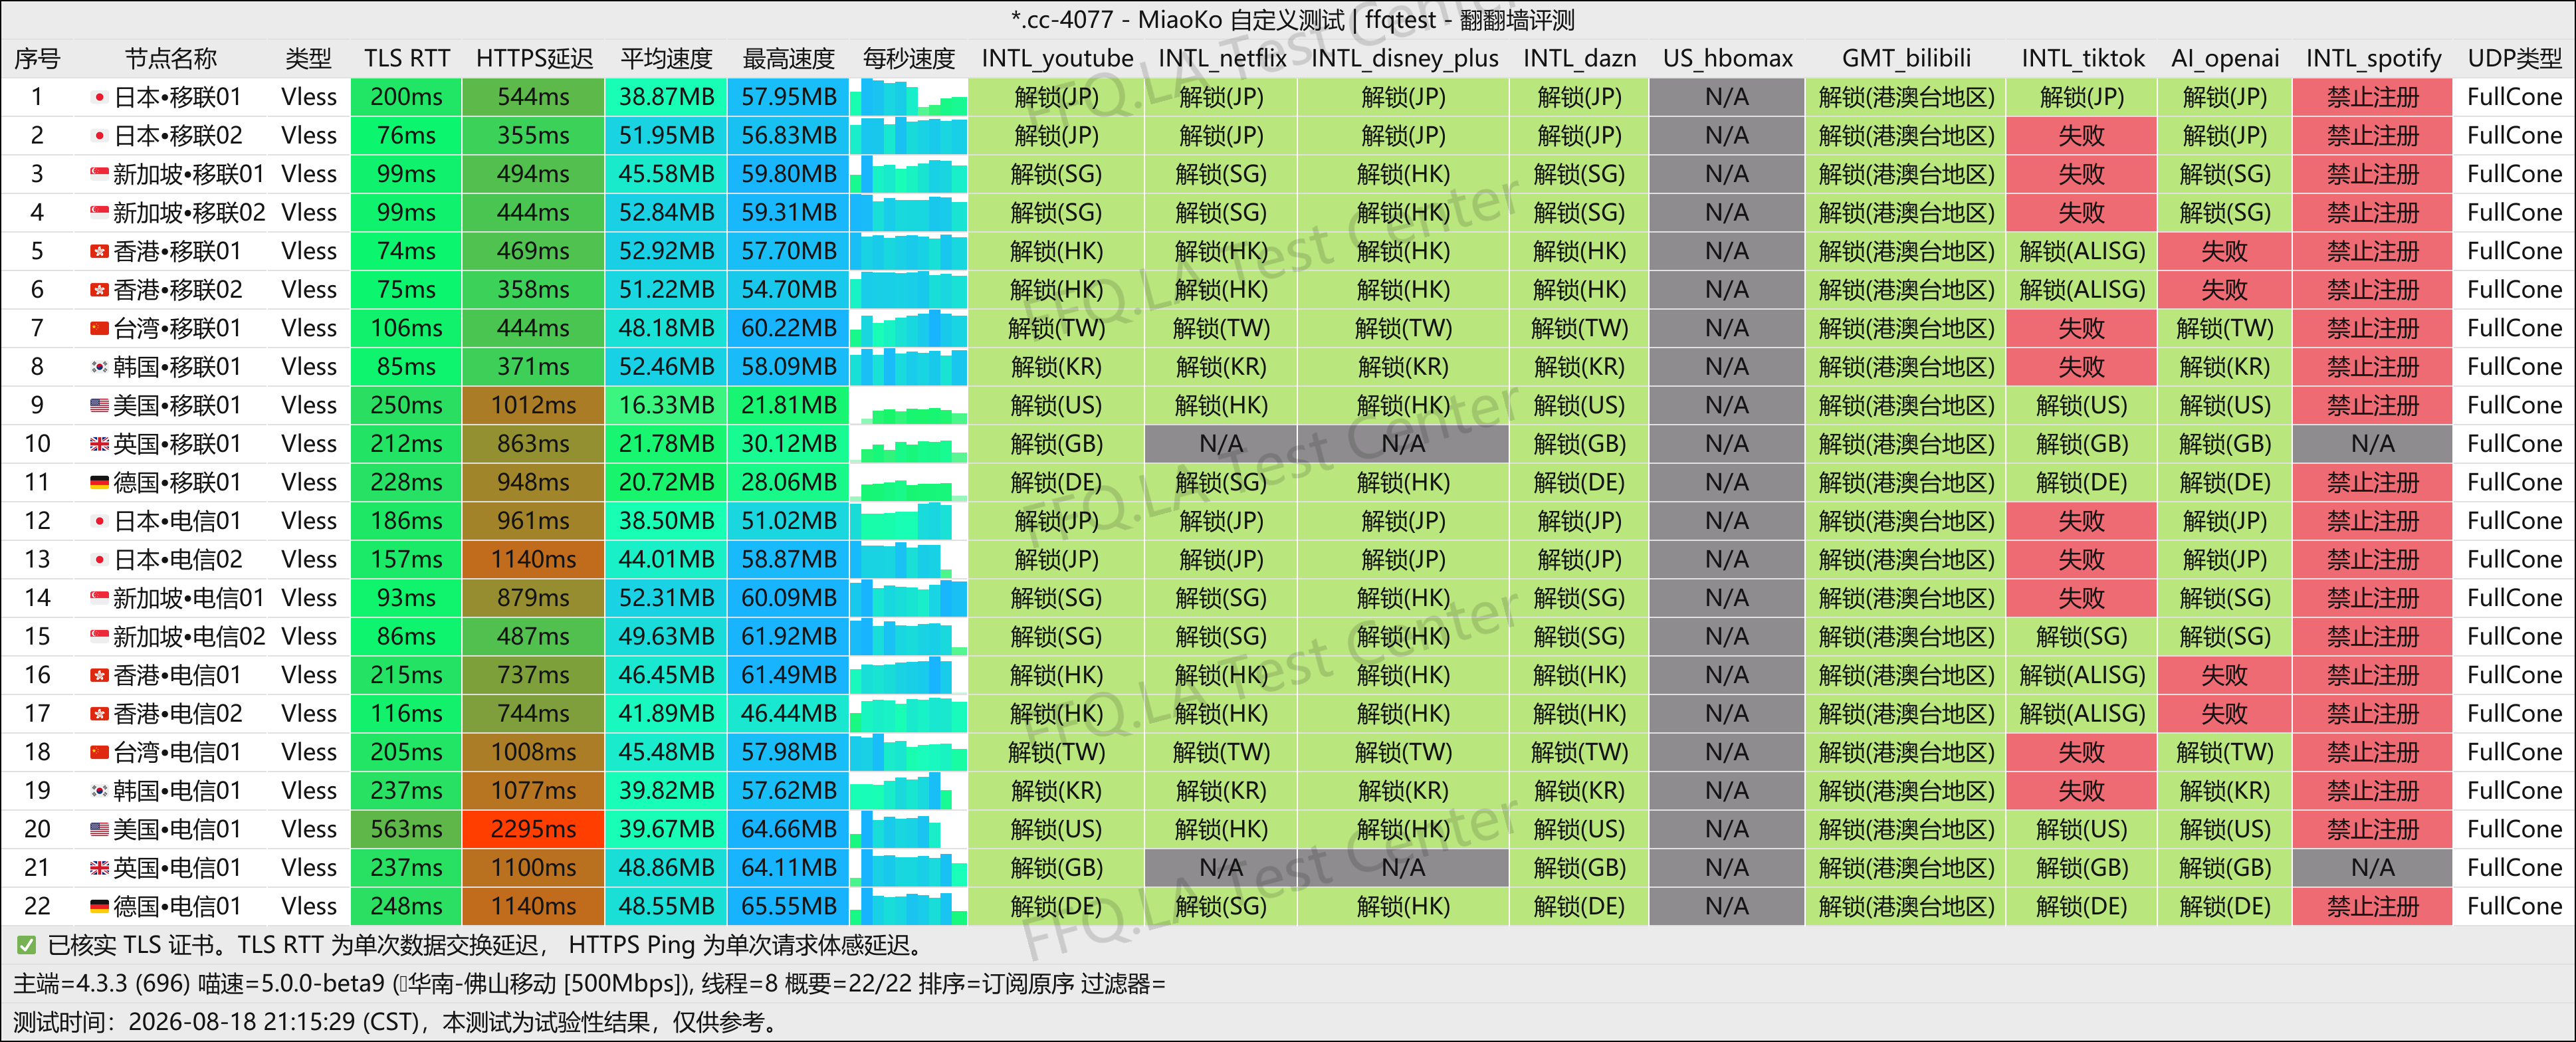
Task: Click the 英国•移联01 spotify N/A cell
Action: coord(2372,444)
